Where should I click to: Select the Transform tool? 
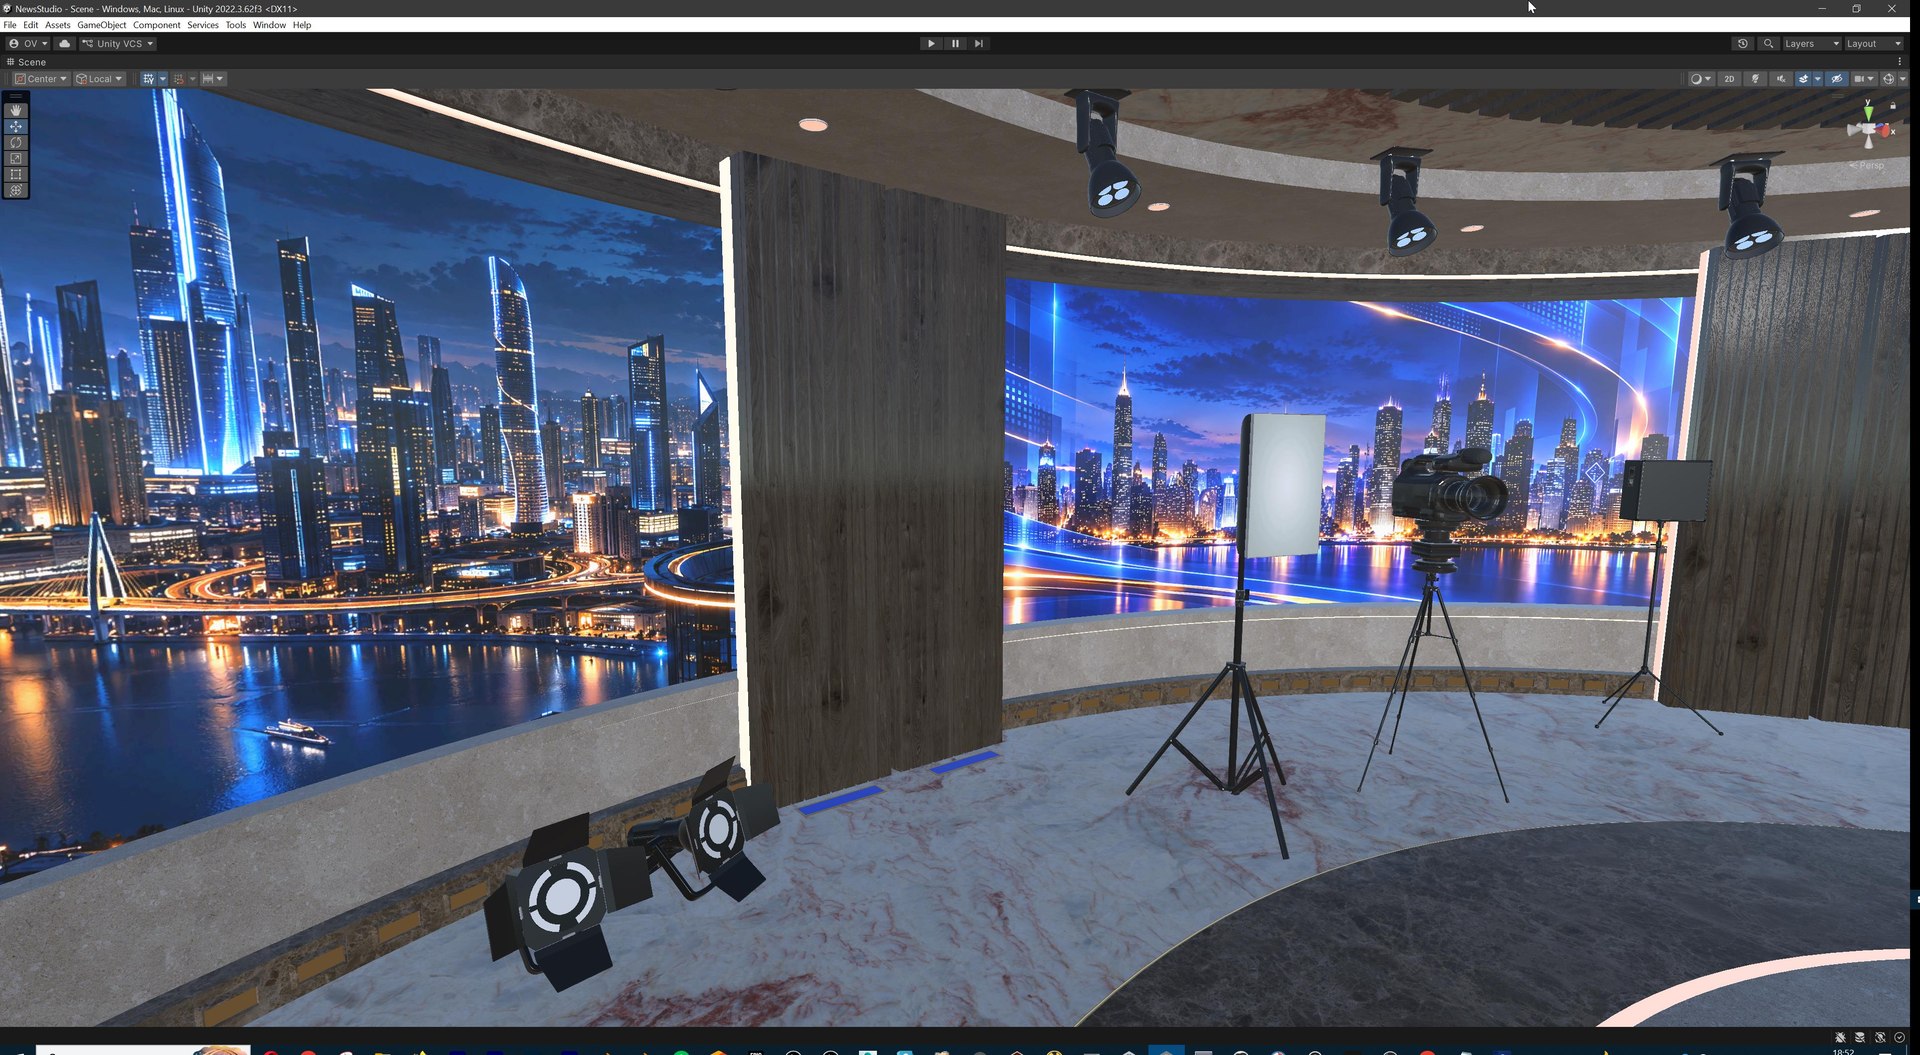point(16,191)
